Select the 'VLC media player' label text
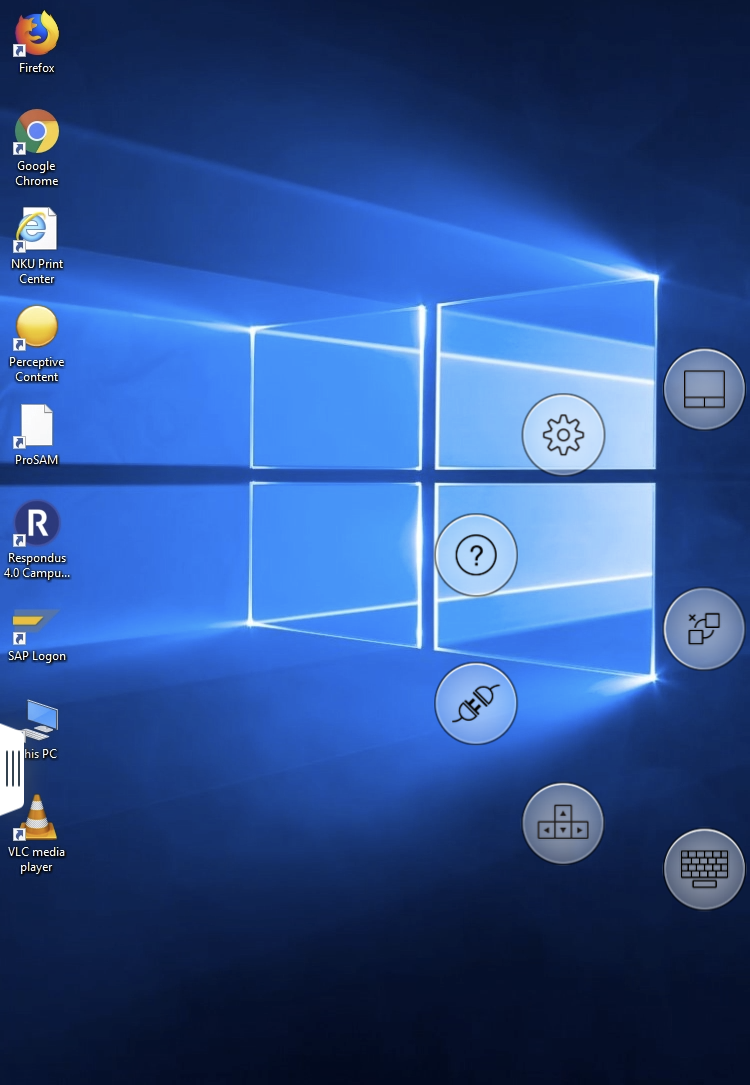 (37, 859)
